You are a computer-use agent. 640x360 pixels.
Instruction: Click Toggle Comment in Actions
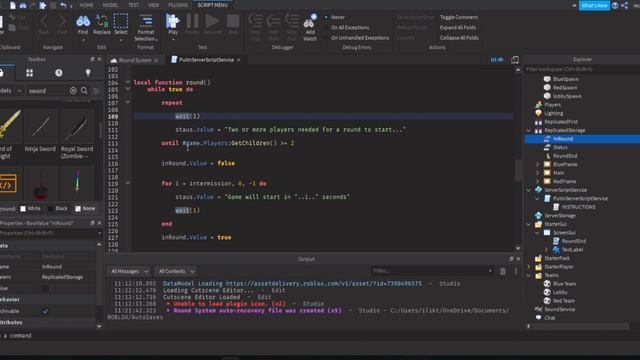tap(459, 17)
